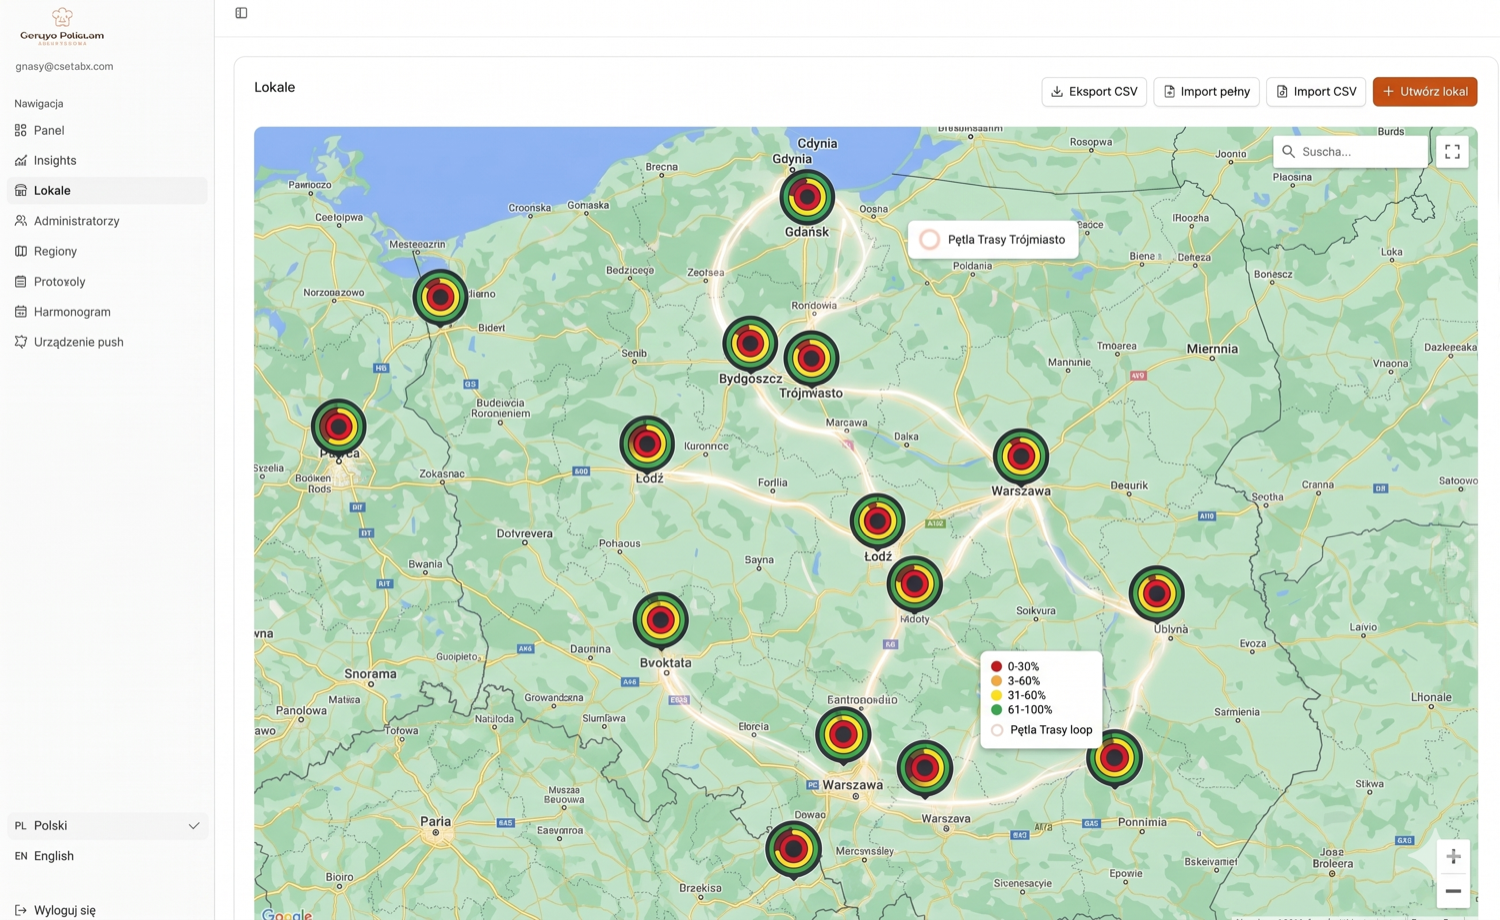The height and width of the screenshot is (920, 1500).
Task: Click the company logo
Action: [x=62, y=26]
